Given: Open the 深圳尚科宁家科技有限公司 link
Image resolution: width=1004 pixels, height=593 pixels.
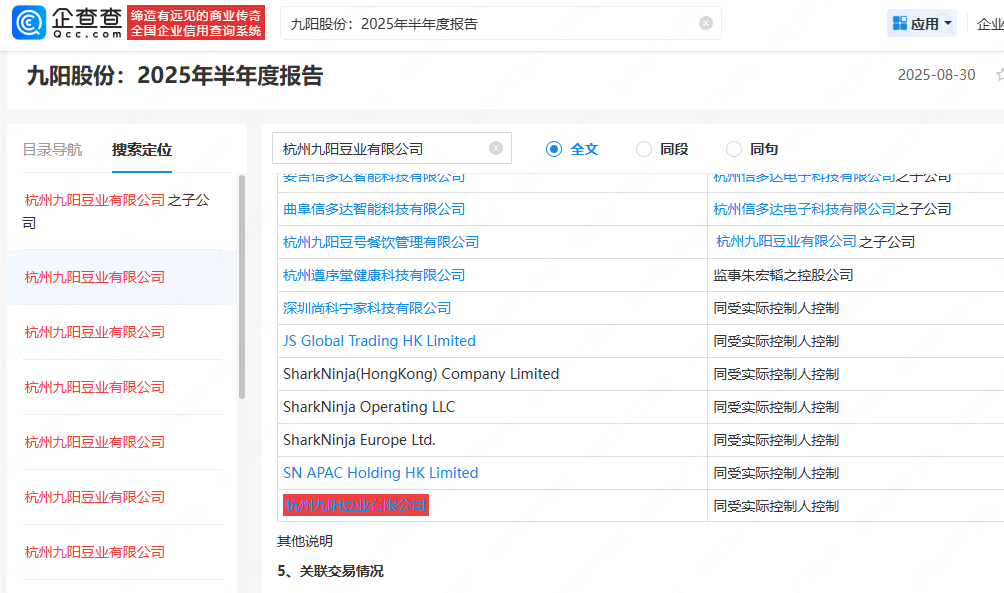Looking at the screenshot, I should click(367, 308).
